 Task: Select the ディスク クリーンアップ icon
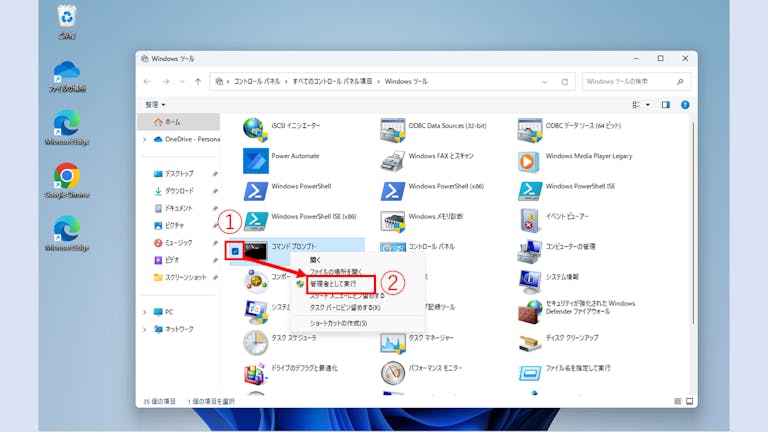(x=529, y=343)
